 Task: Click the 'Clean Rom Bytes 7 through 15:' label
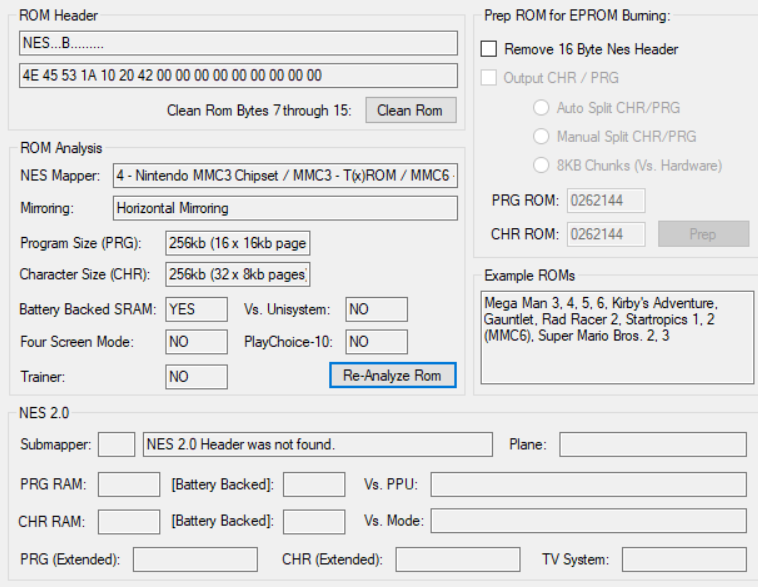point(259,111)
